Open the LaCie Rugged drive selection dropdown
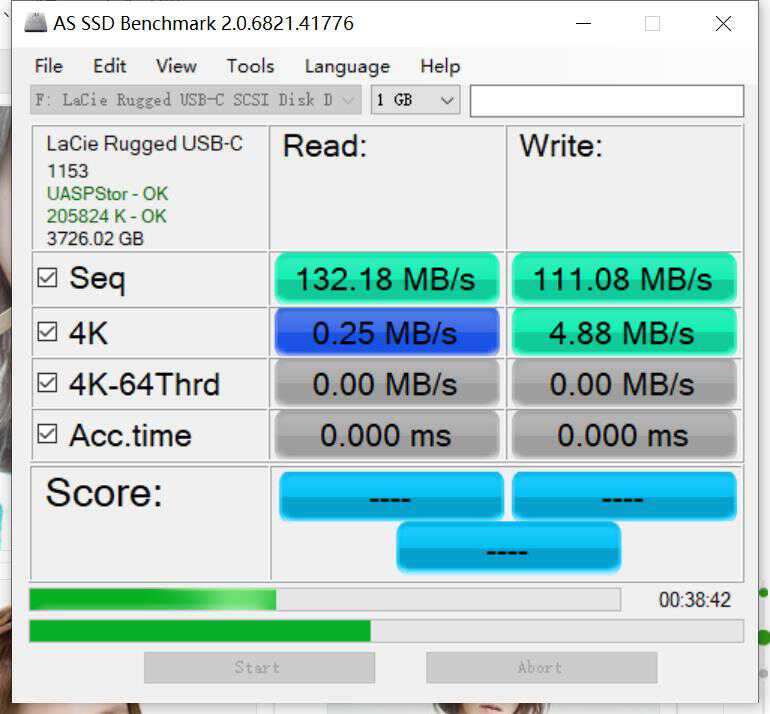Screen dimensions: 770x714 click(195, 100)
